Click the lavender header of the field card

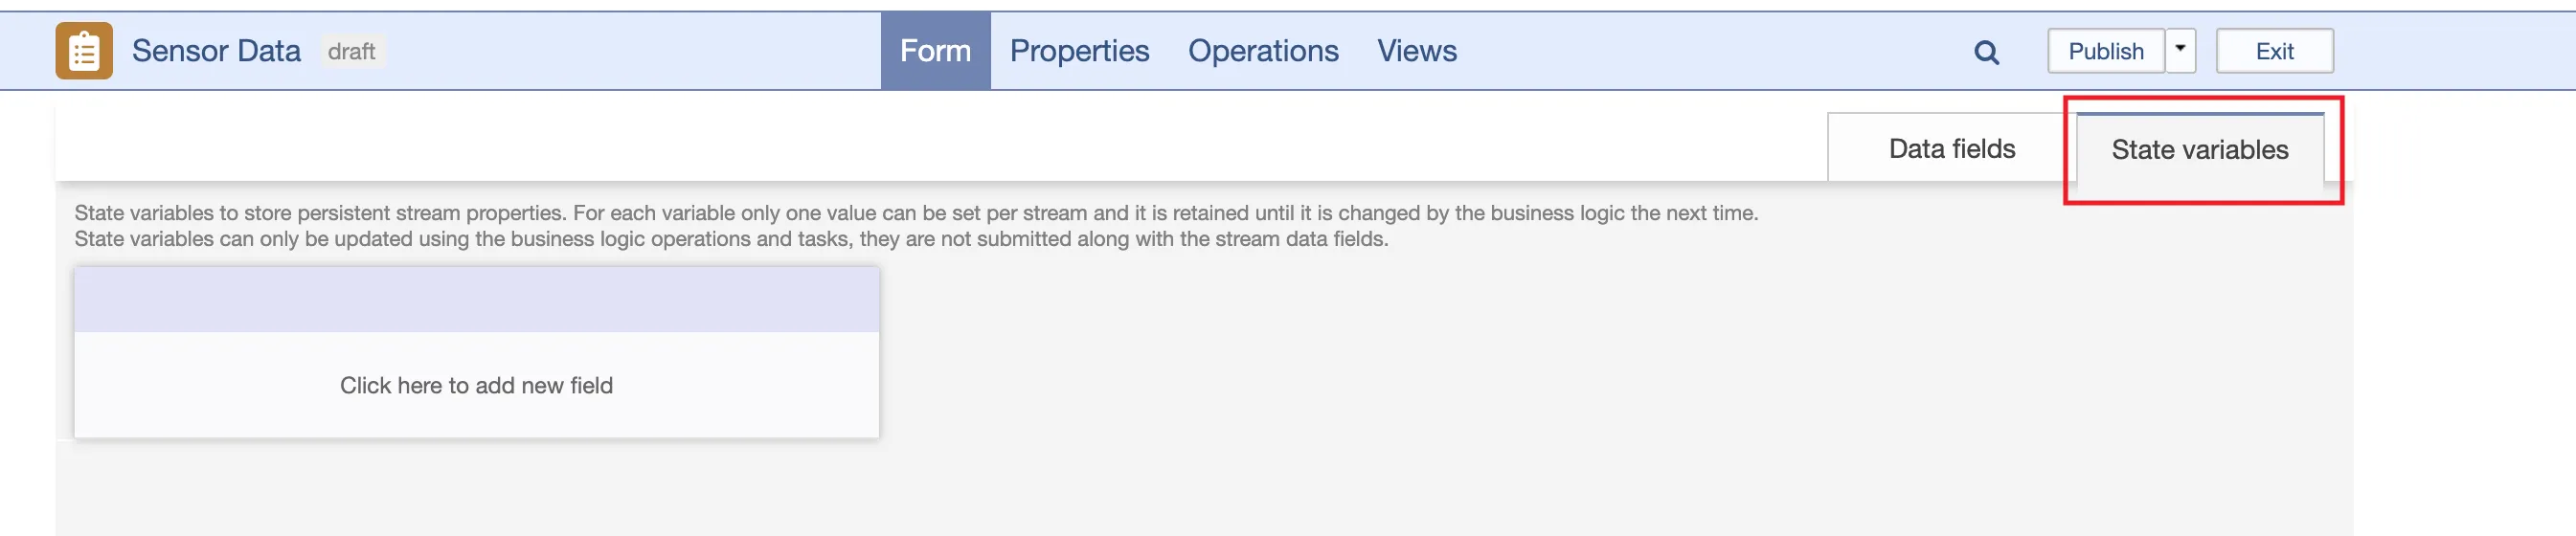click(x=476, y=299)
